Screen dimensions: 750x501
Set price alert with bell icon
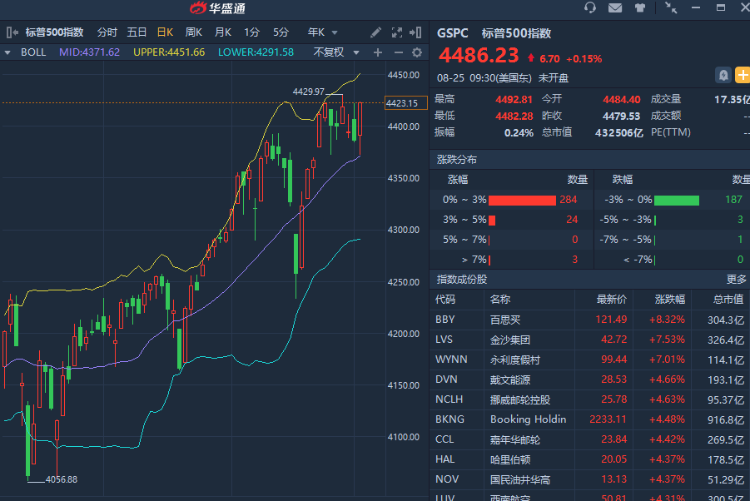722,75
